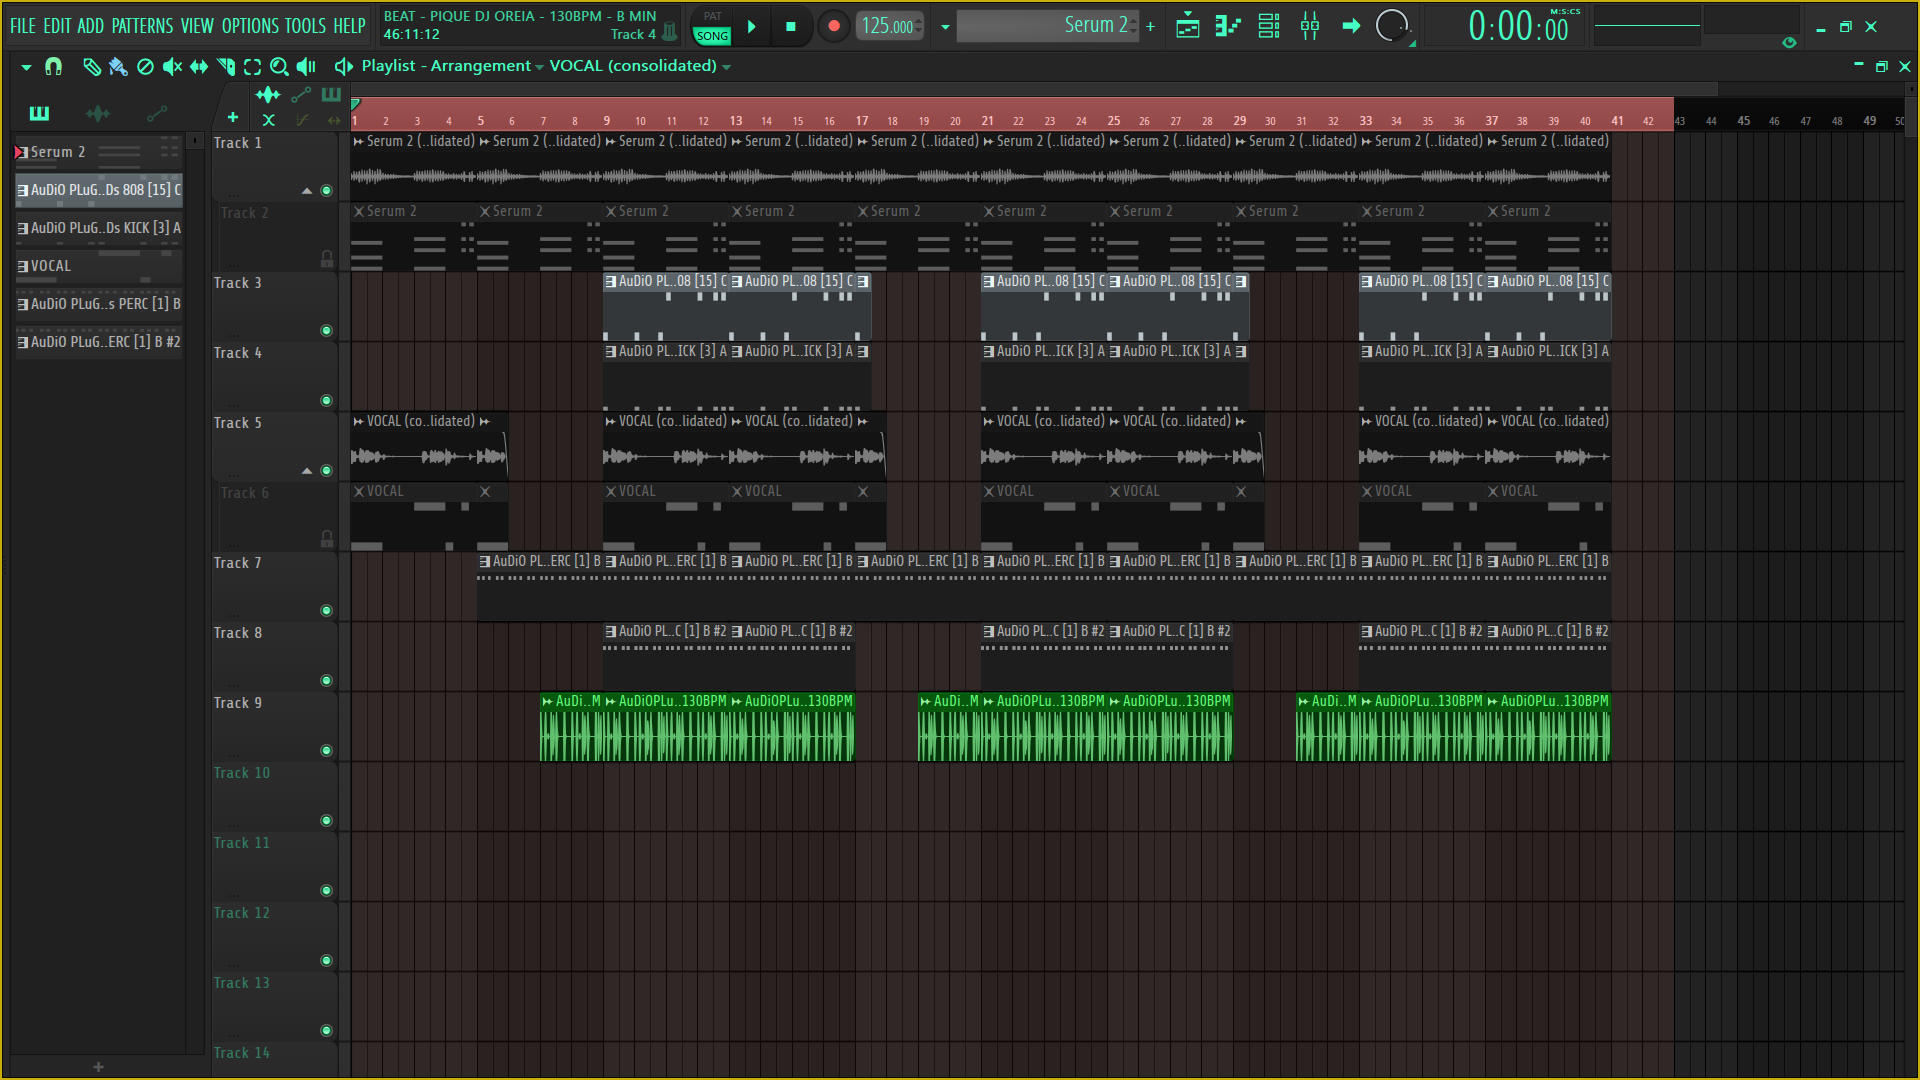This screenshot has width=1920, height=1080.
Task: Switch transport from PAT to SONG mode
Action: point(711,26)
